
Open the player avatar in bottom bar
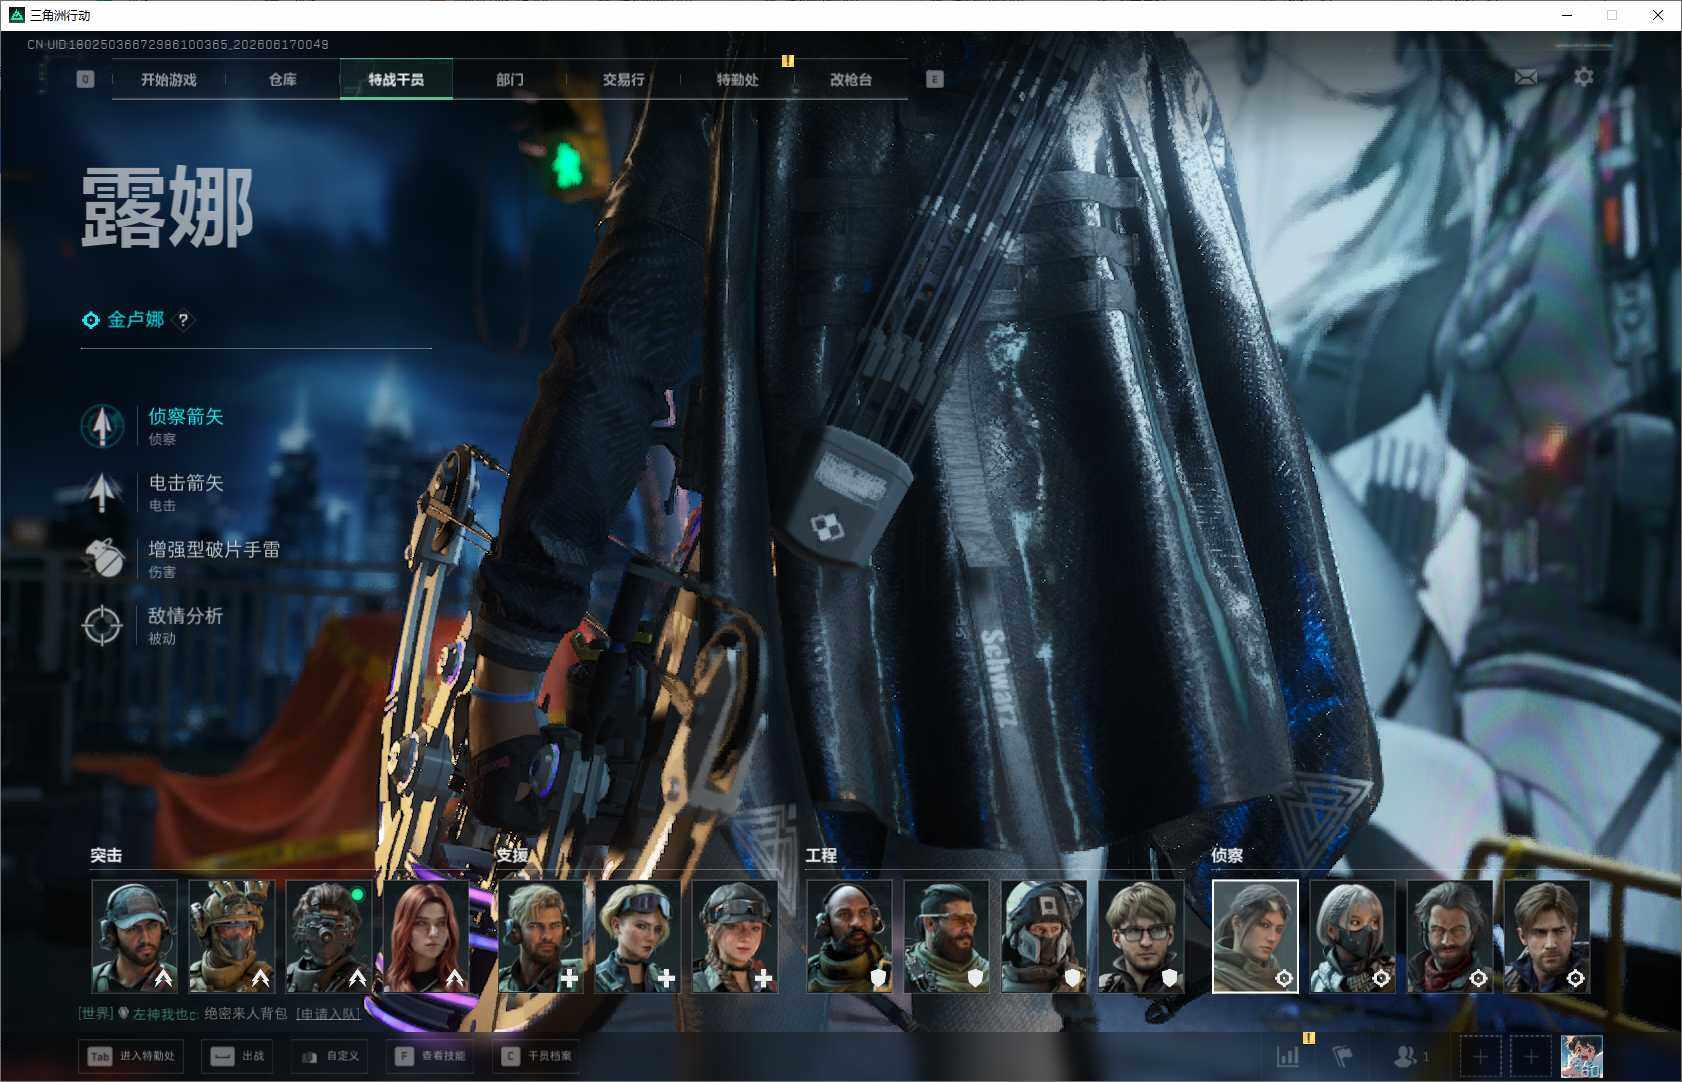pos(1582,1057)
